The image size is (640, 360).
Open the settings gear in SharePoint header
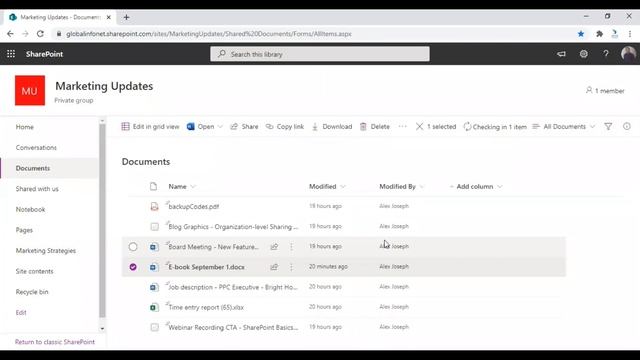pyautogui.click(x=584, y=54)
